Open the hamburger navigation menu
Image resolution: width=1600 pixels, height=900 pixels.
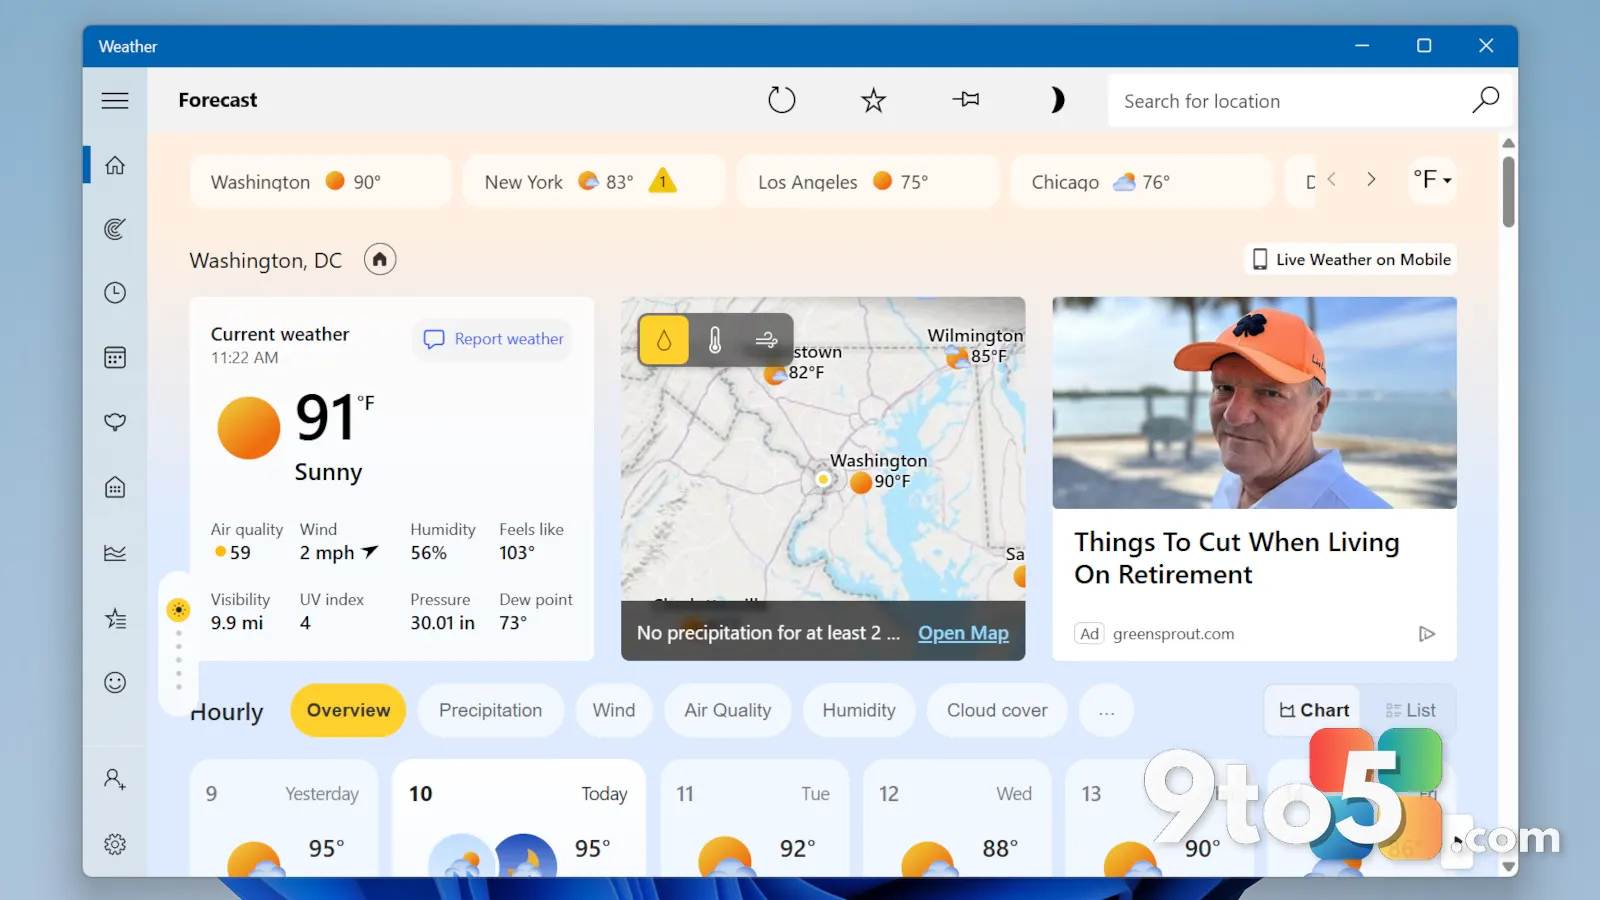115,100
